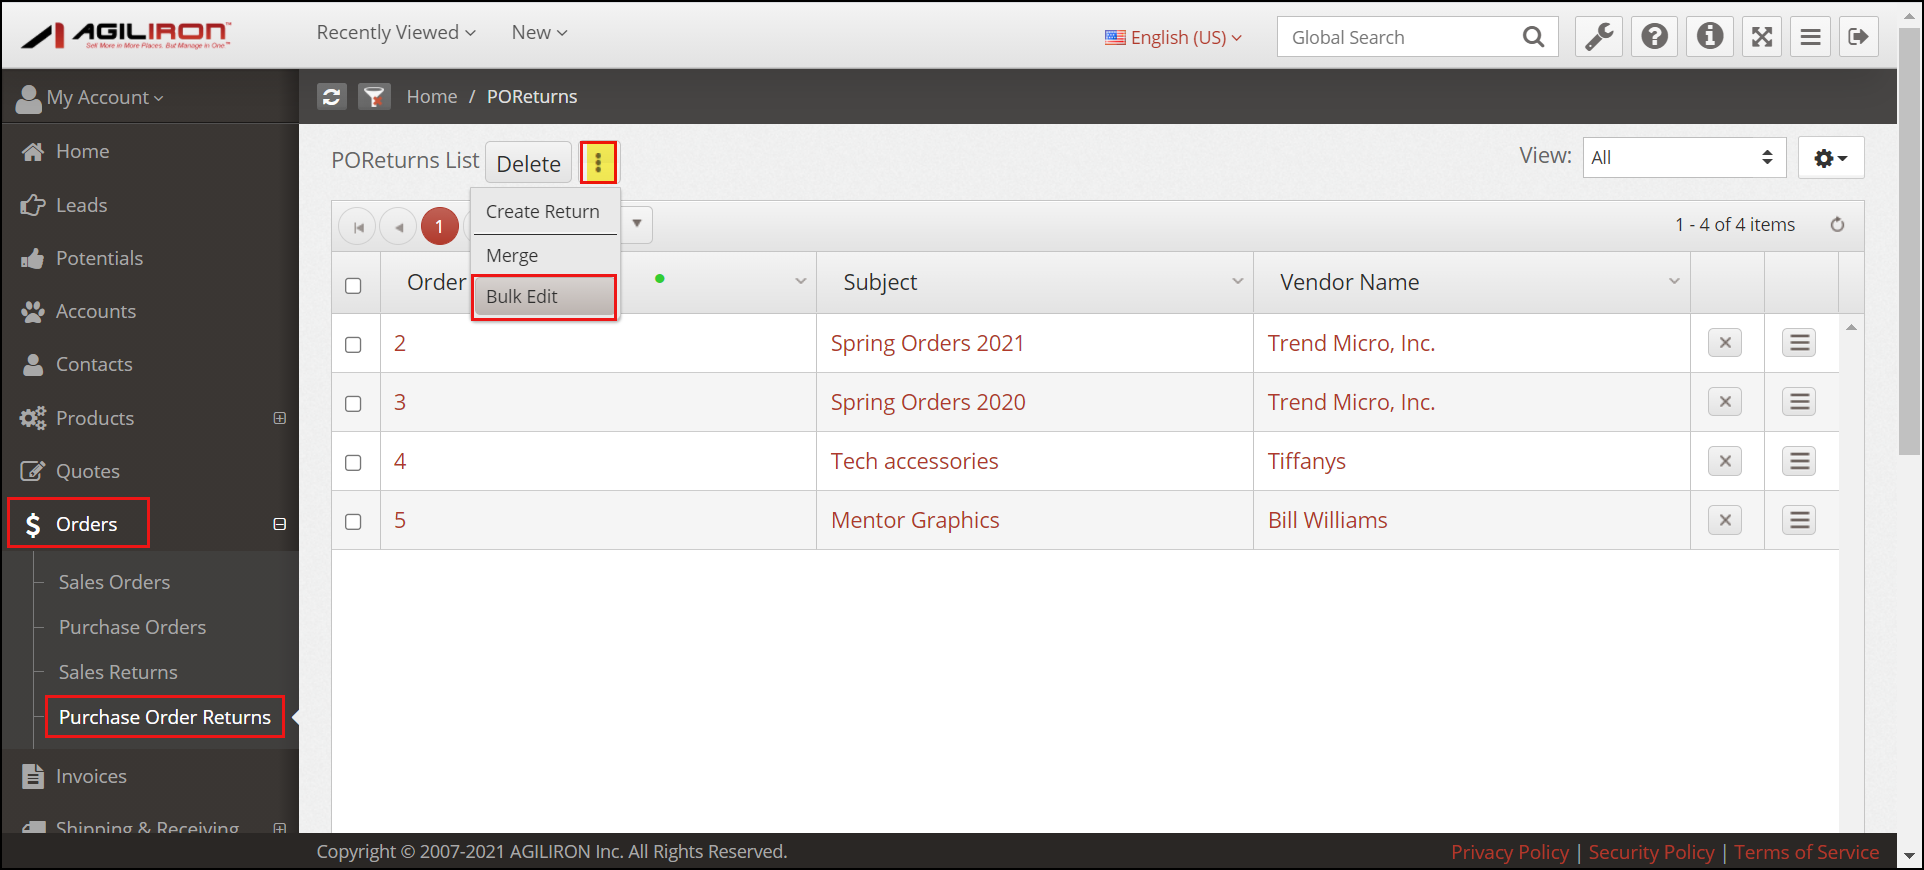Click the refresh icon beside breadcrumb
Viewport: 1924px width, 870px height.
[332, 96]
